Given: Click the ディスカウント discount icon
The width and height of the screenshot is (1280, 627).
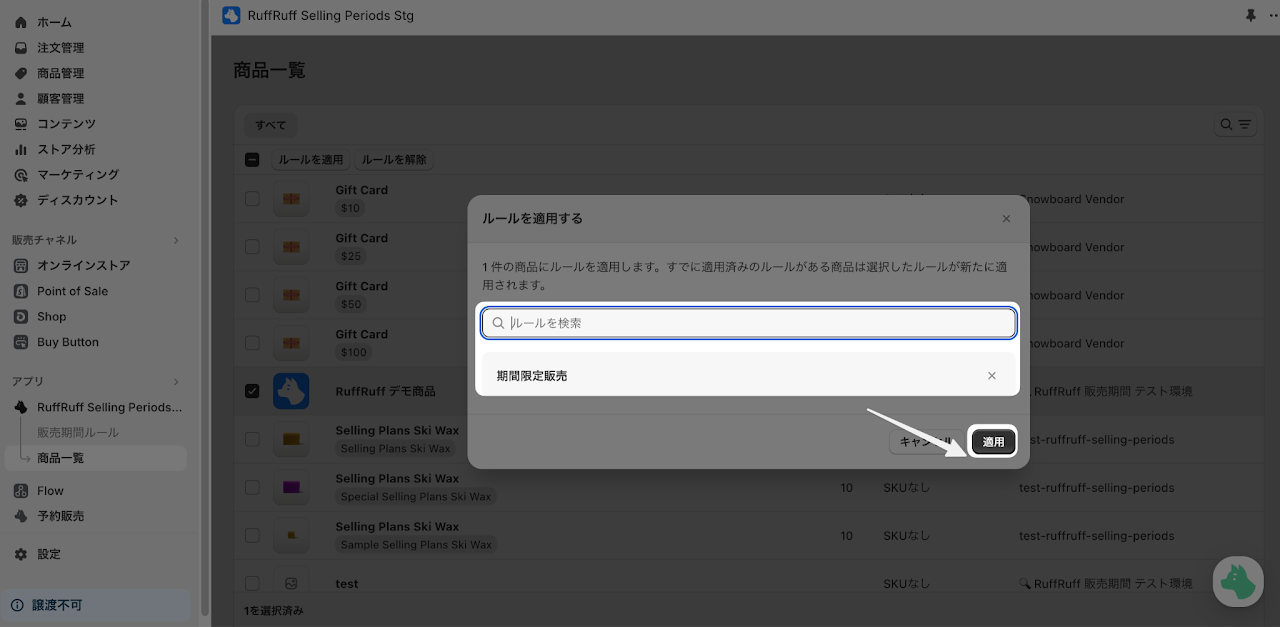Looking at the screenshot, I should [x=20, y=200].
